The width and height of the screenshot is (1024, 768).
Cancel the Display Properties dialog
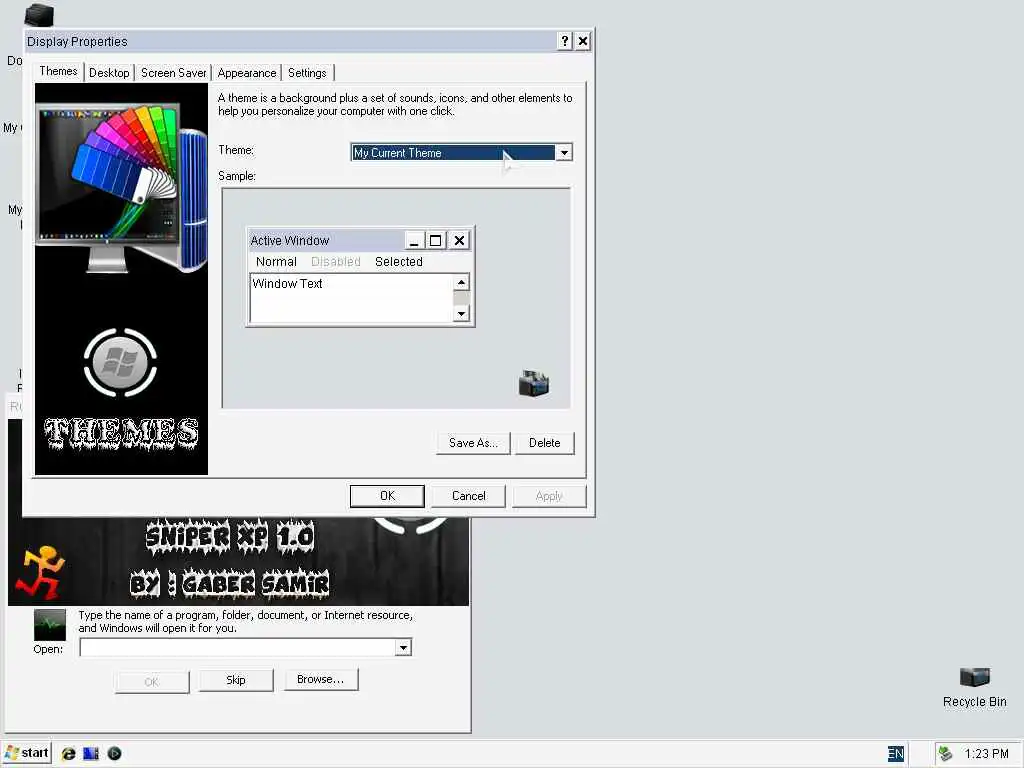pos(469,496)
